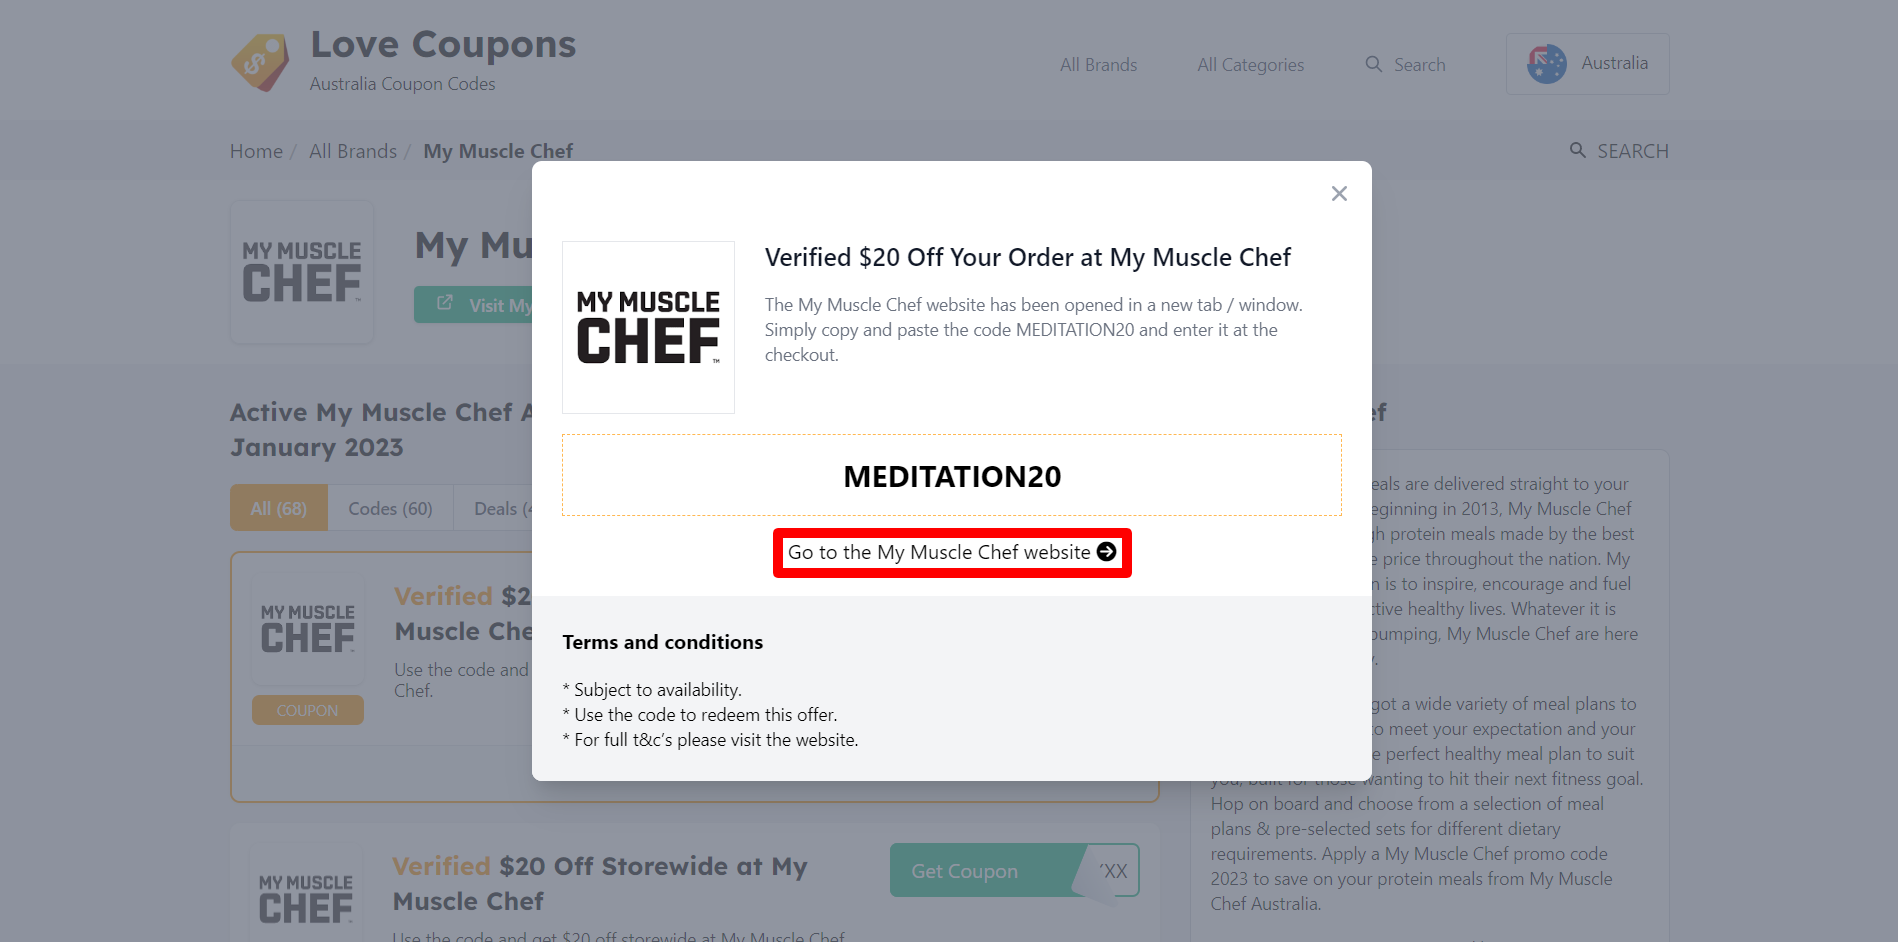1898x942 pixels.
Task: Select the All (68) filter tab
Action: pos(278,508)
